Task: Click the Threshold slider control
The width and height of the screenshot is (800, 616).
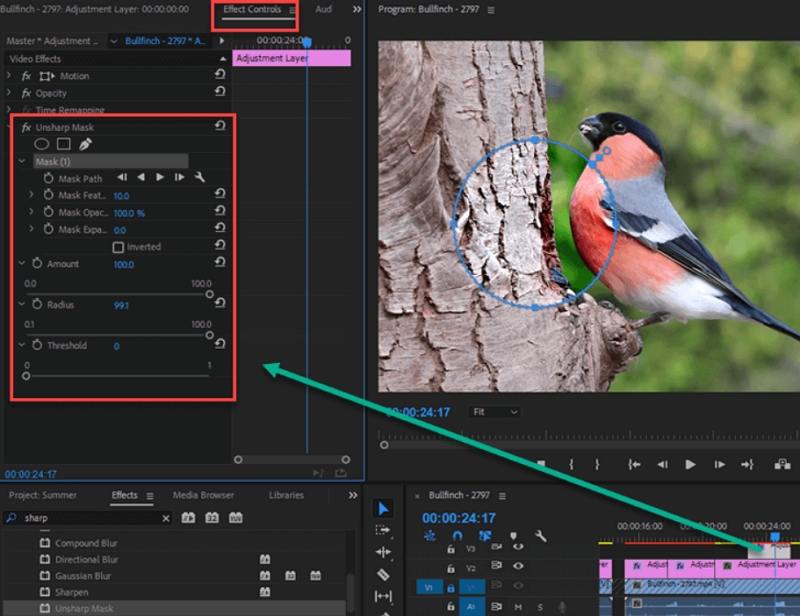Action: click(x=28, y=378)
